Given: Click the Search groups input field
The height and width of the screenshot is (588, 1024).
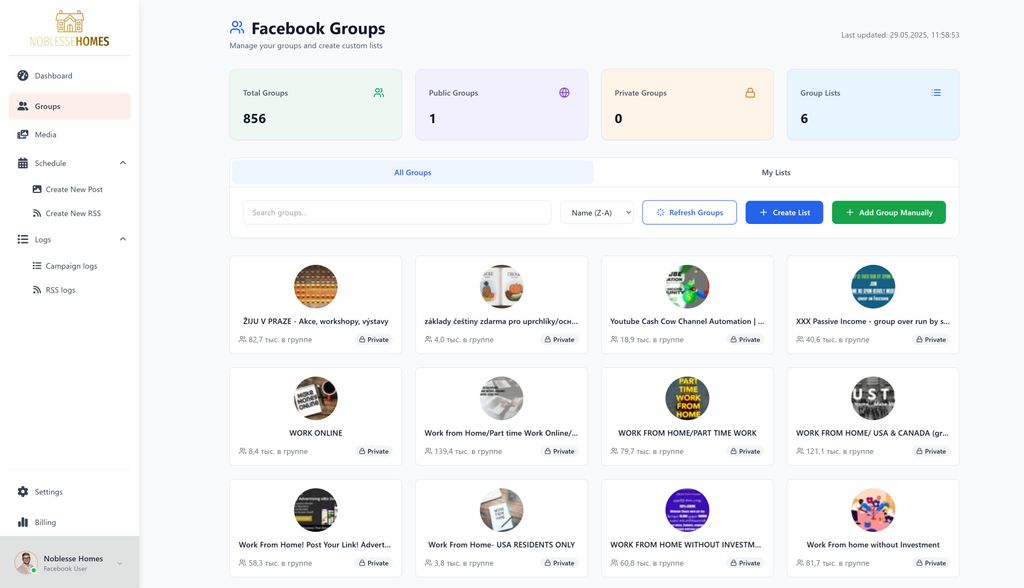Looking at the screenshot, I should pos(397,212).
